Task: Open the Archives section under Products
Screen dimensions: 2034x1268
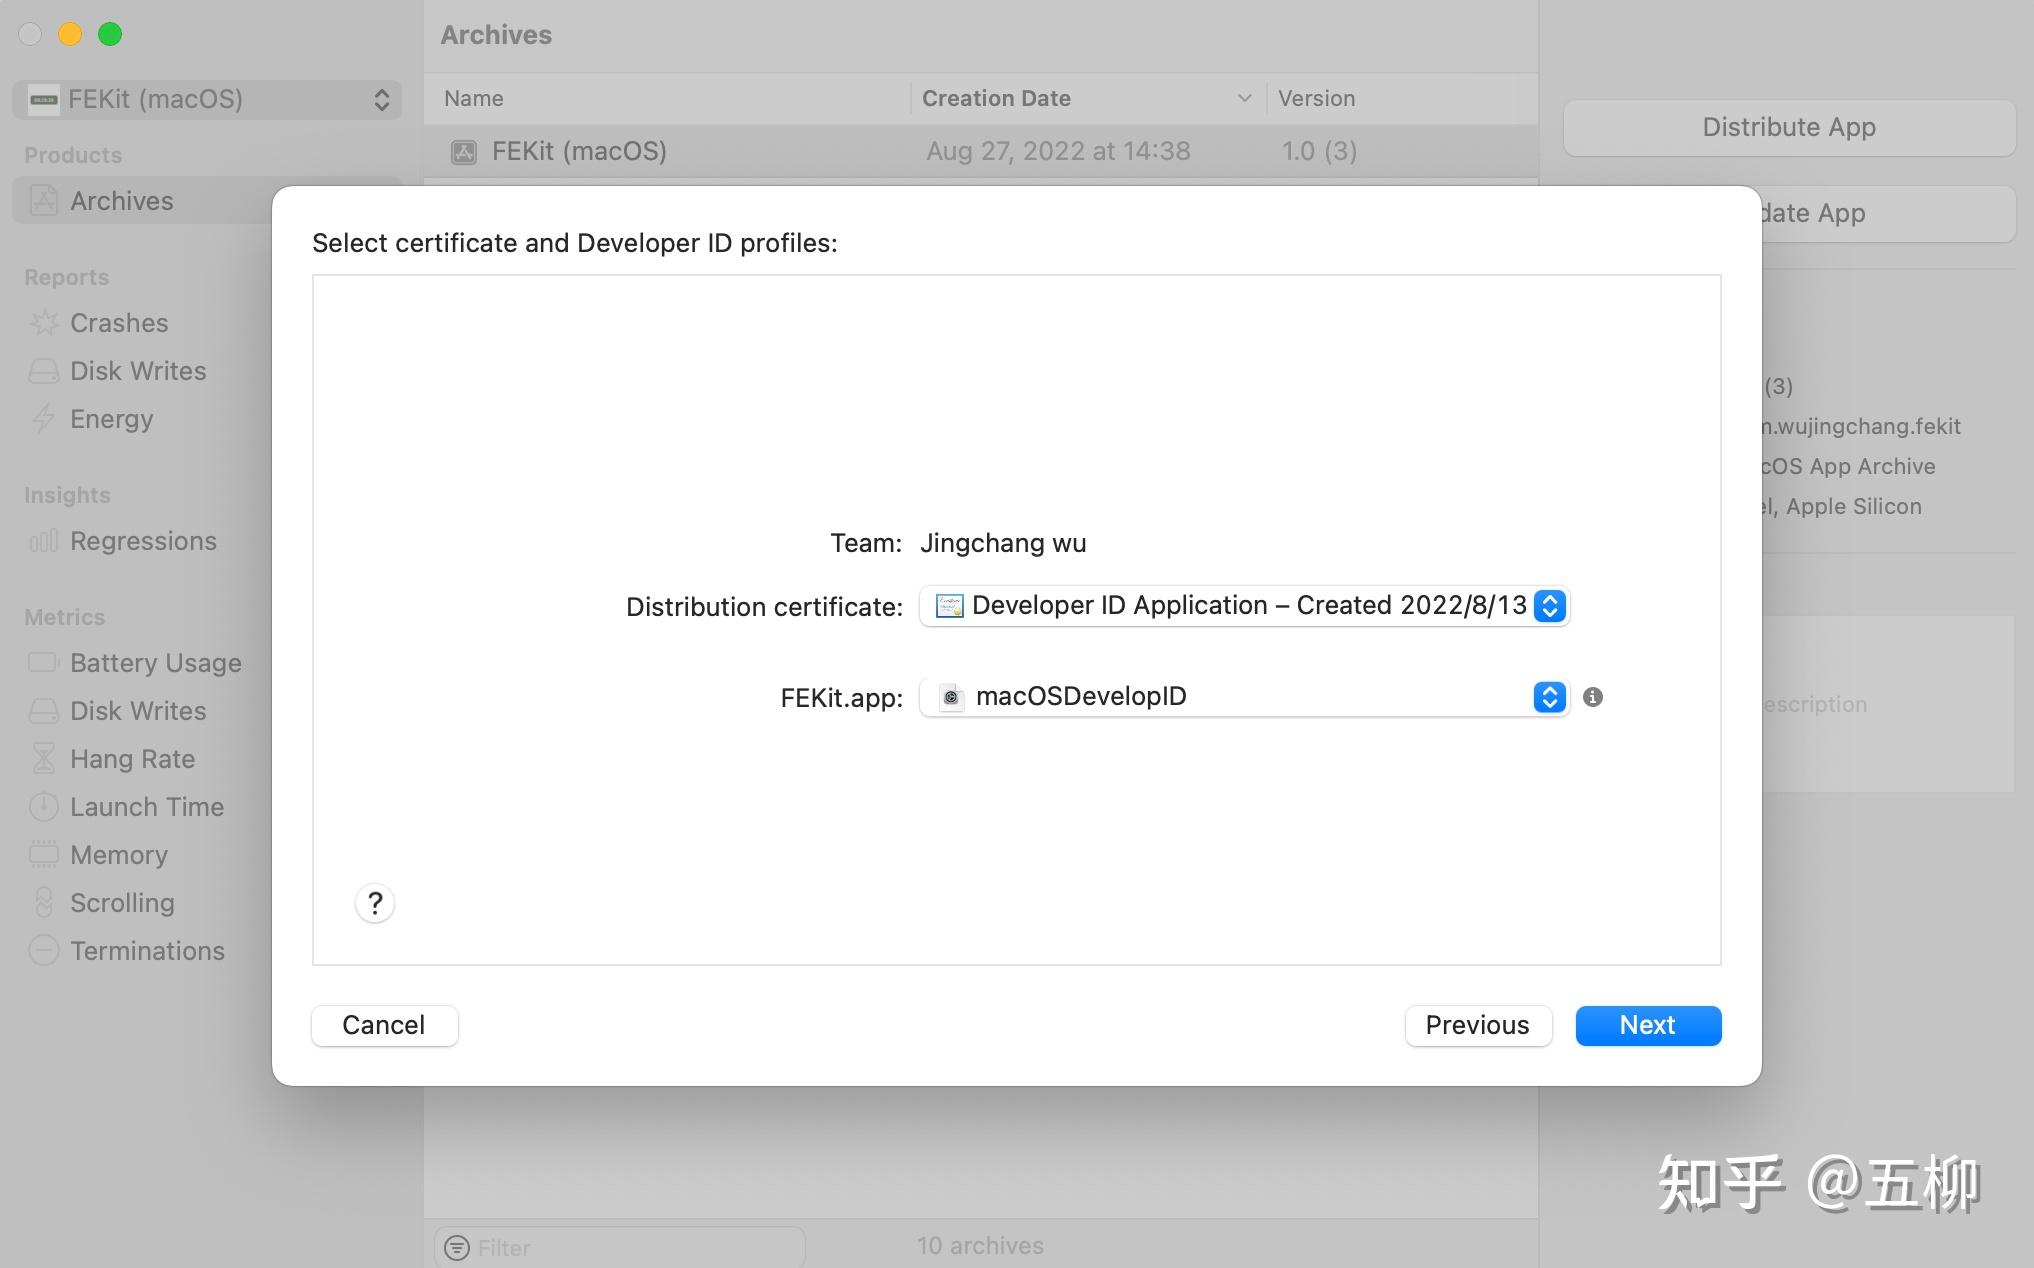Action: [120, 200]
